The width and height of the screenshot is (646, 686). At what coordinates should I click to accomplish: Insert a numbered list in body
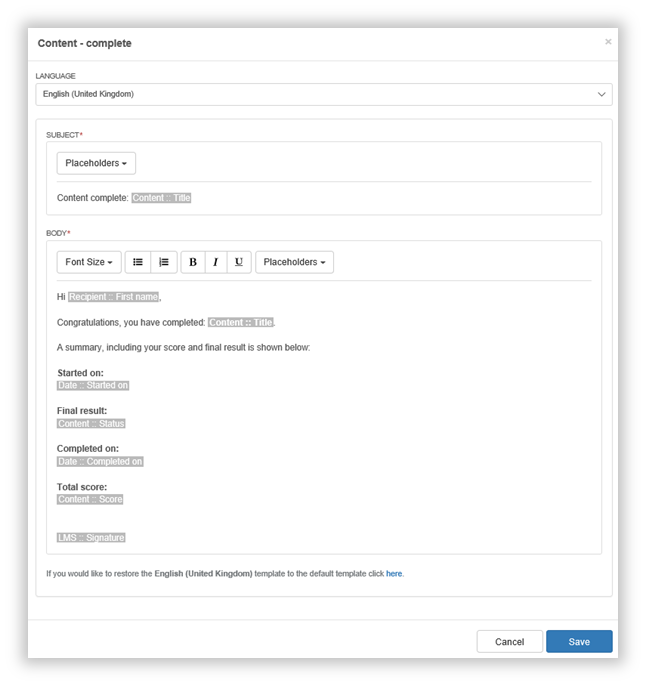pos(164,262)
